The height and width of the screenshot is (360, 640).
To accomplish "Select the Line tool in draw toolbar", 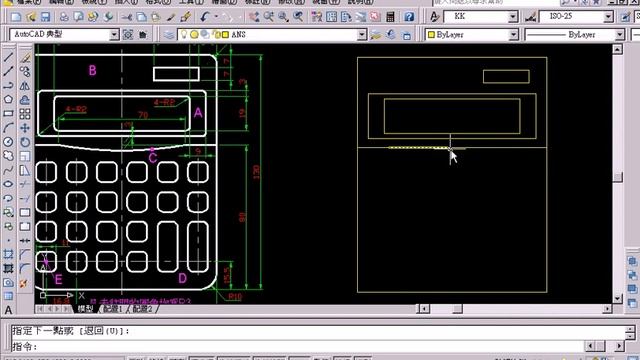I will point(8,57).
